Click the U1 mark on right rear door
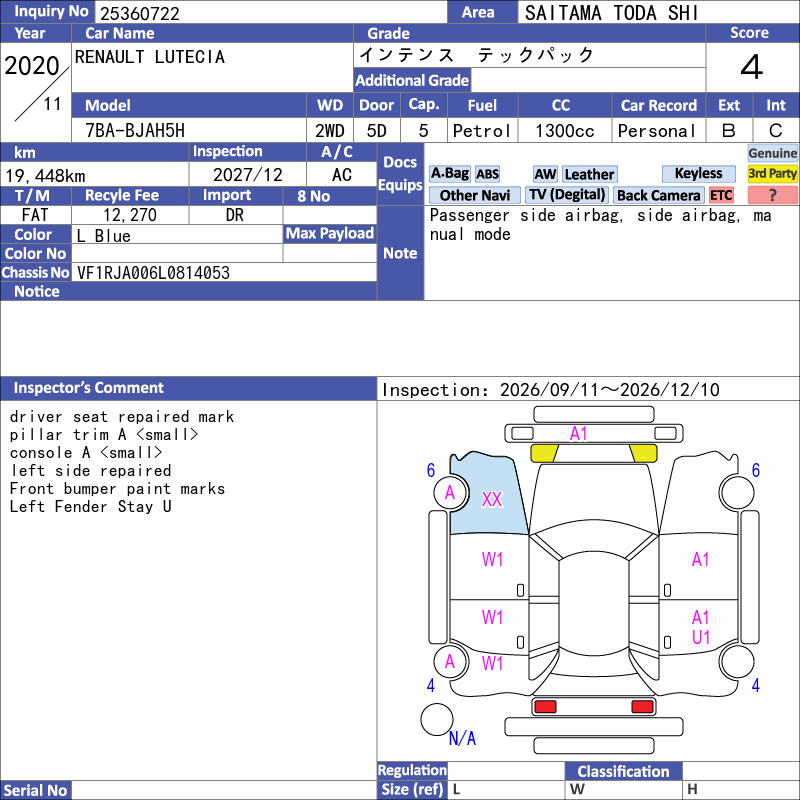The height and width of the screenshot is (800, 800). 701,637
